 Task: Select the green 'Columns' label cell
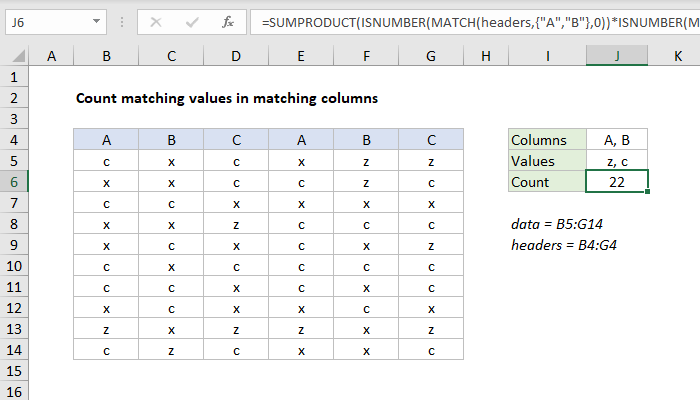tap(547, 140)
